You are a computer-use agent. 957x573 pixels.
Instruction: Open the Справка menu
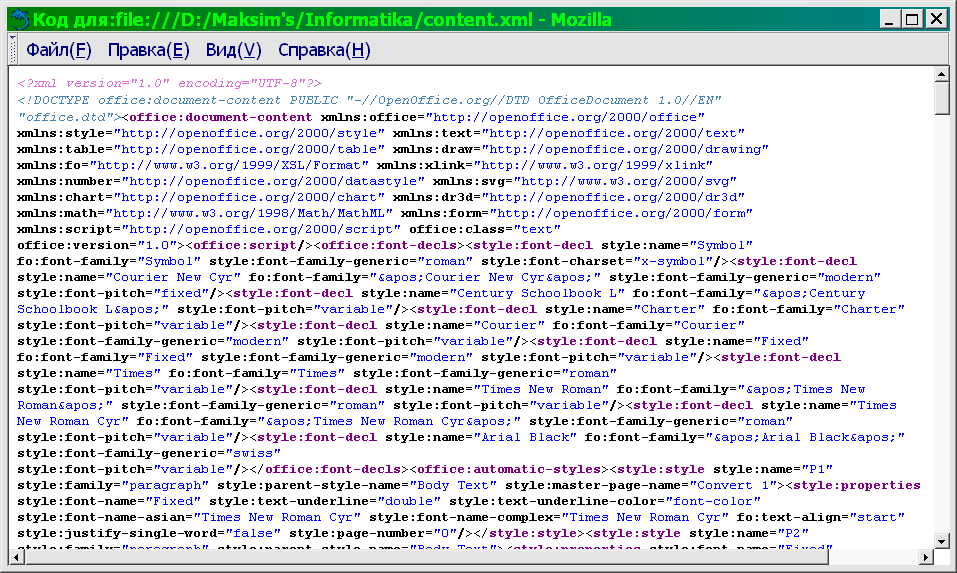click(x=324, y=50)
